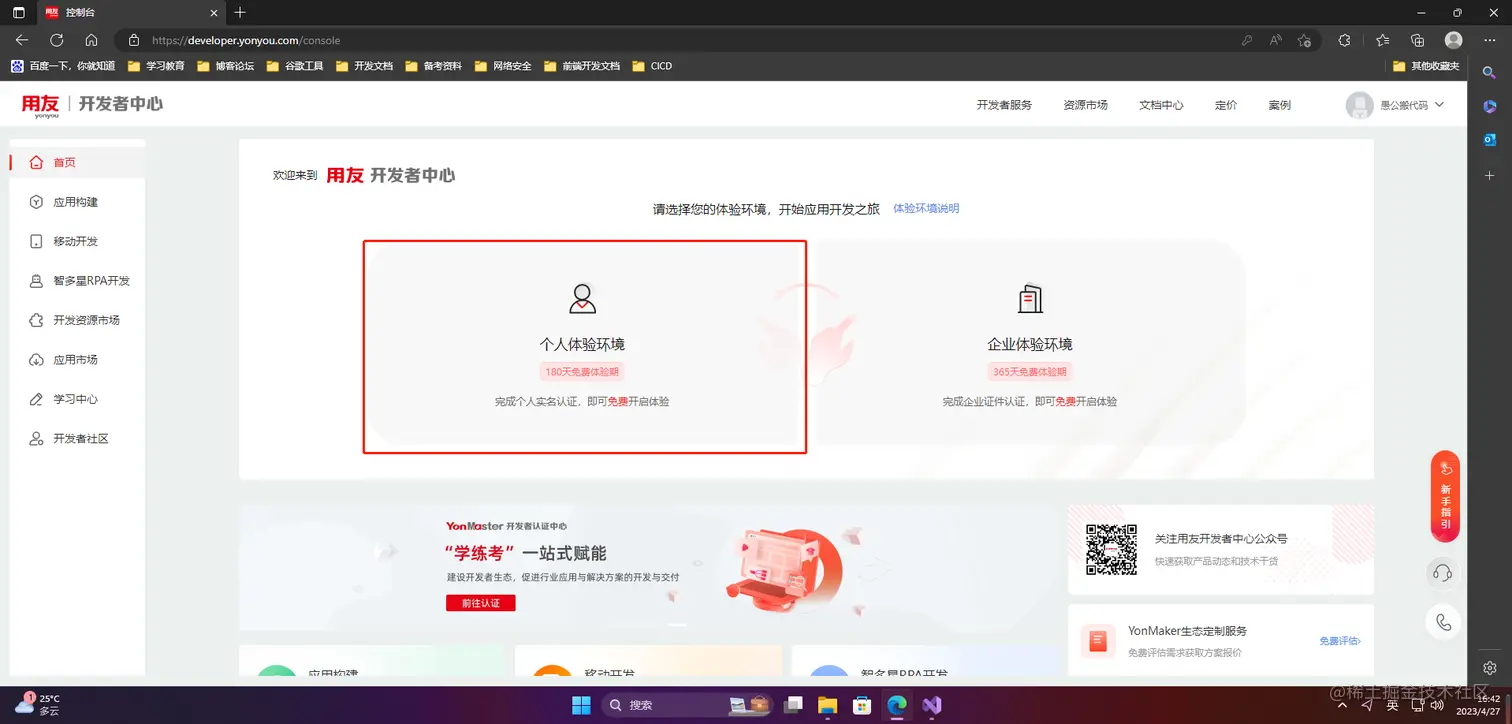Open 智多星RPA开发 in the sidebar
Screen dimensions: 1512x724
(x=90, y=280)
